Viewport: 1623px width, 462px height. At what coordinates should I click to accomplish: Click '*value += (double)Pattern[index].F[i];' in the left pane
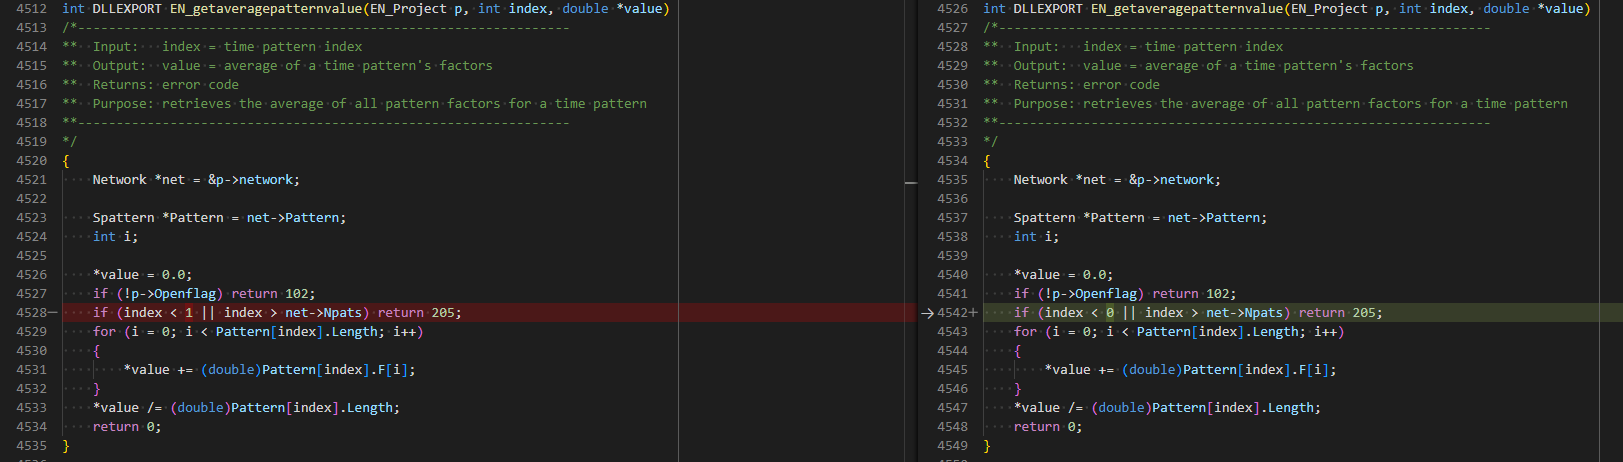click(x=269, y=370)
